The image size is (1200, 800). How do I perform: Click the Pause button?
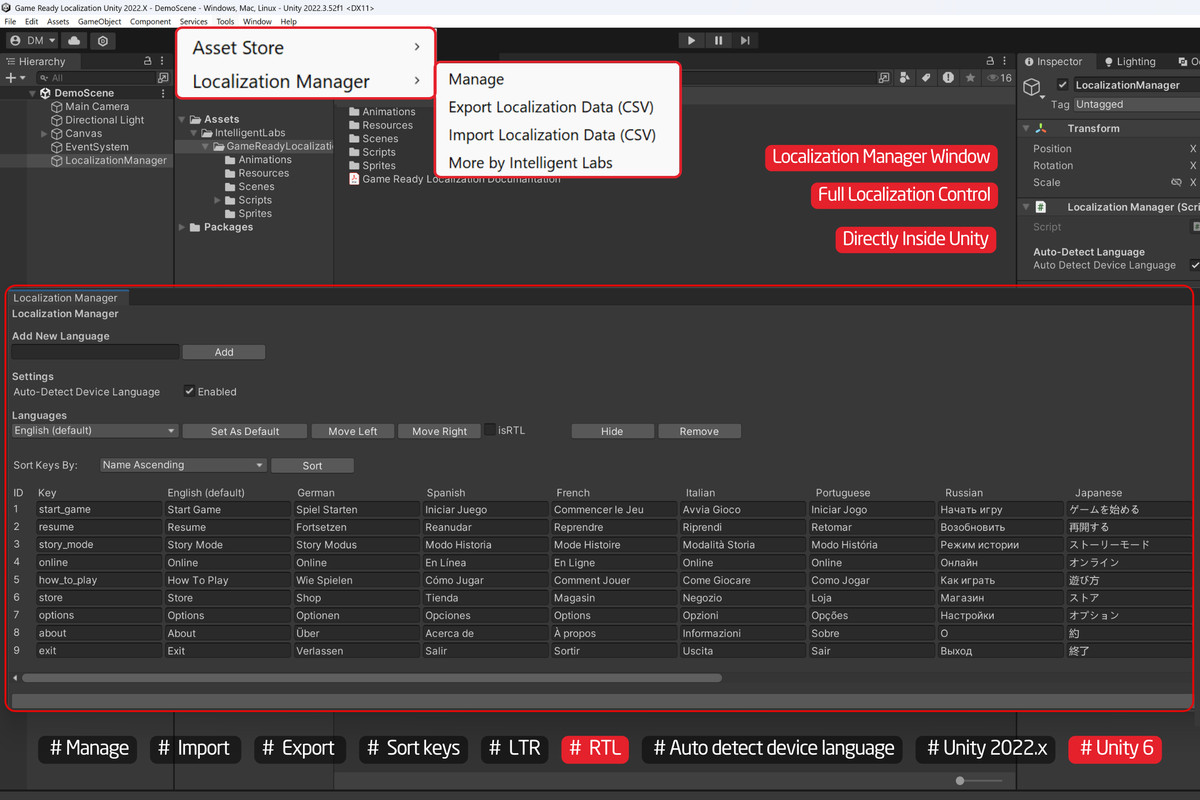coord(718,40)
